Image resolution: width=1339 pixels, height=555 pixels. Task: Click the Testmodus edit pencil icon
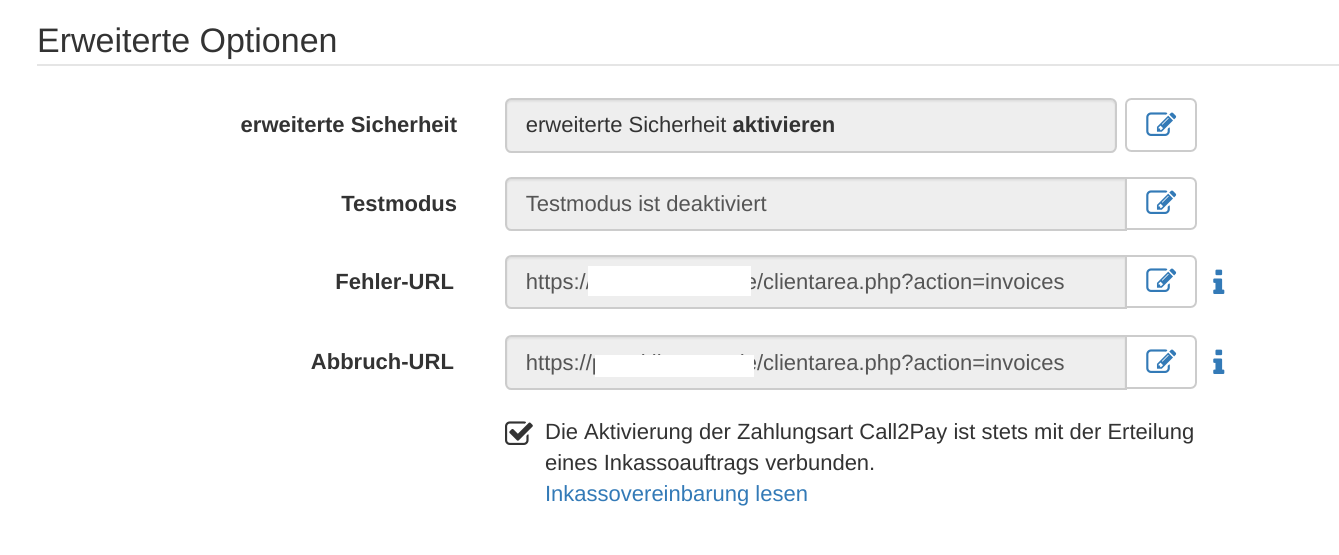coord(1160,204)
